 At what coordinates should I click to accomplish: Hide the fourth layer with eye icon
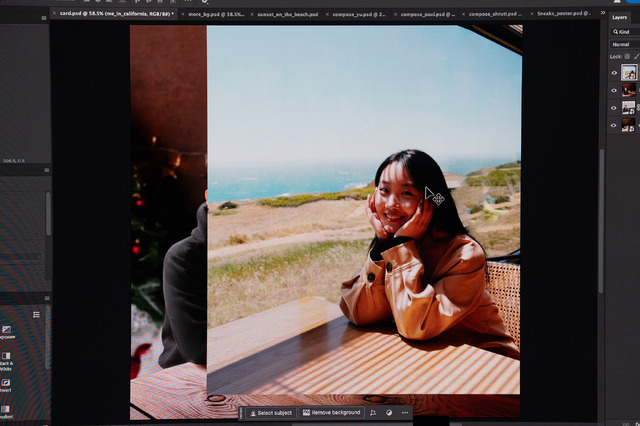[613, 126]
